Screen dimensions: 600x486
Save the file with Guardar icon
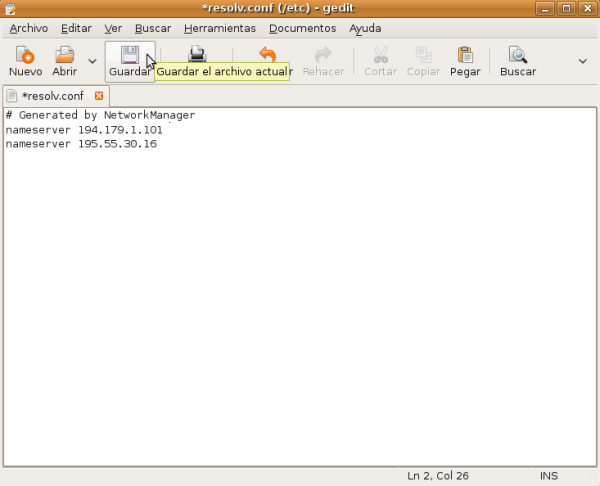point(129,55)
